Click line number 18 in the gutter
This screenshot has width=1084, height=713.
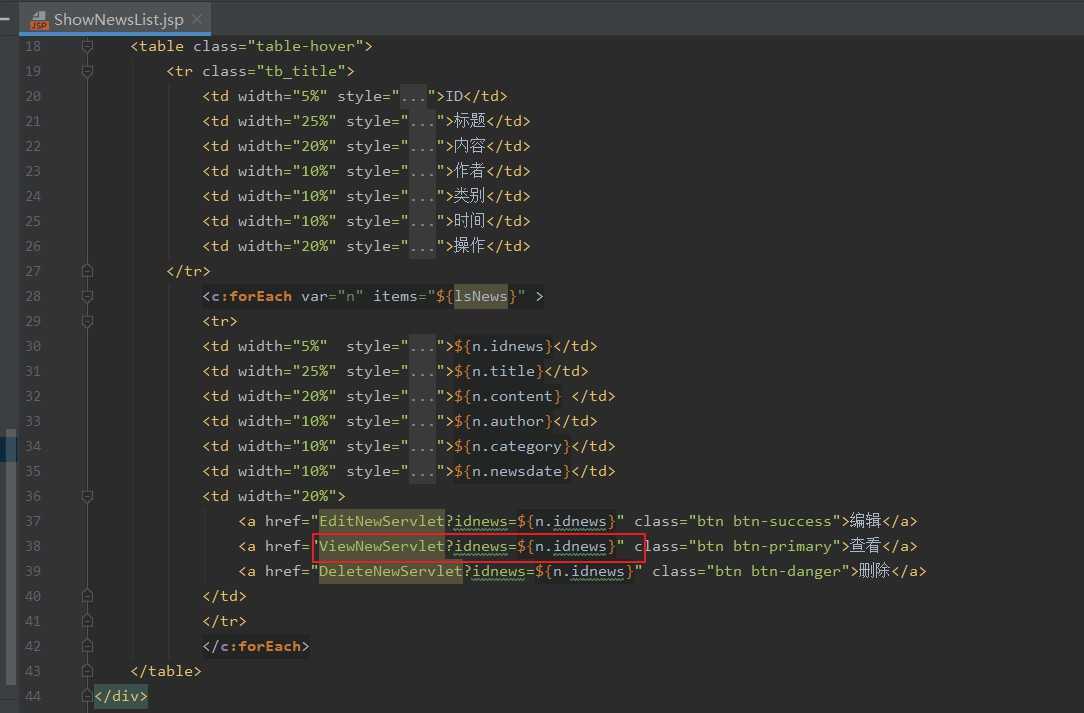33,46
